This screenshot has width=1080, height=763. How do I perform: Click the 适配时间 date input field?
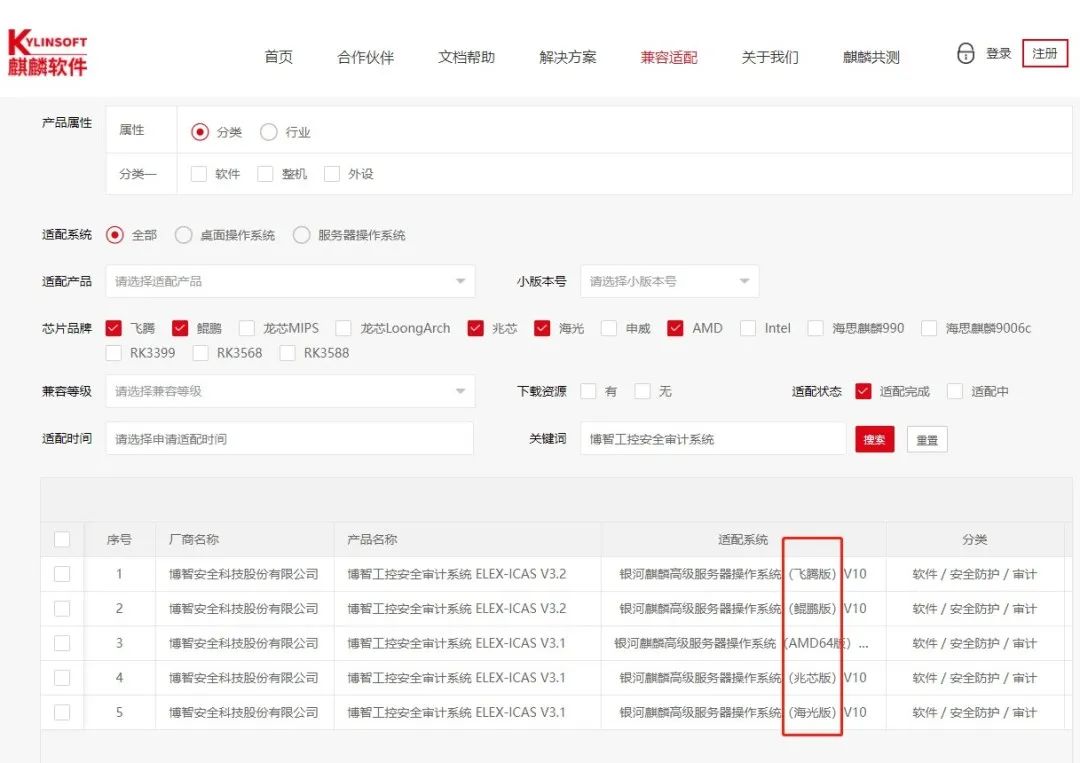(x=289, y=439)
